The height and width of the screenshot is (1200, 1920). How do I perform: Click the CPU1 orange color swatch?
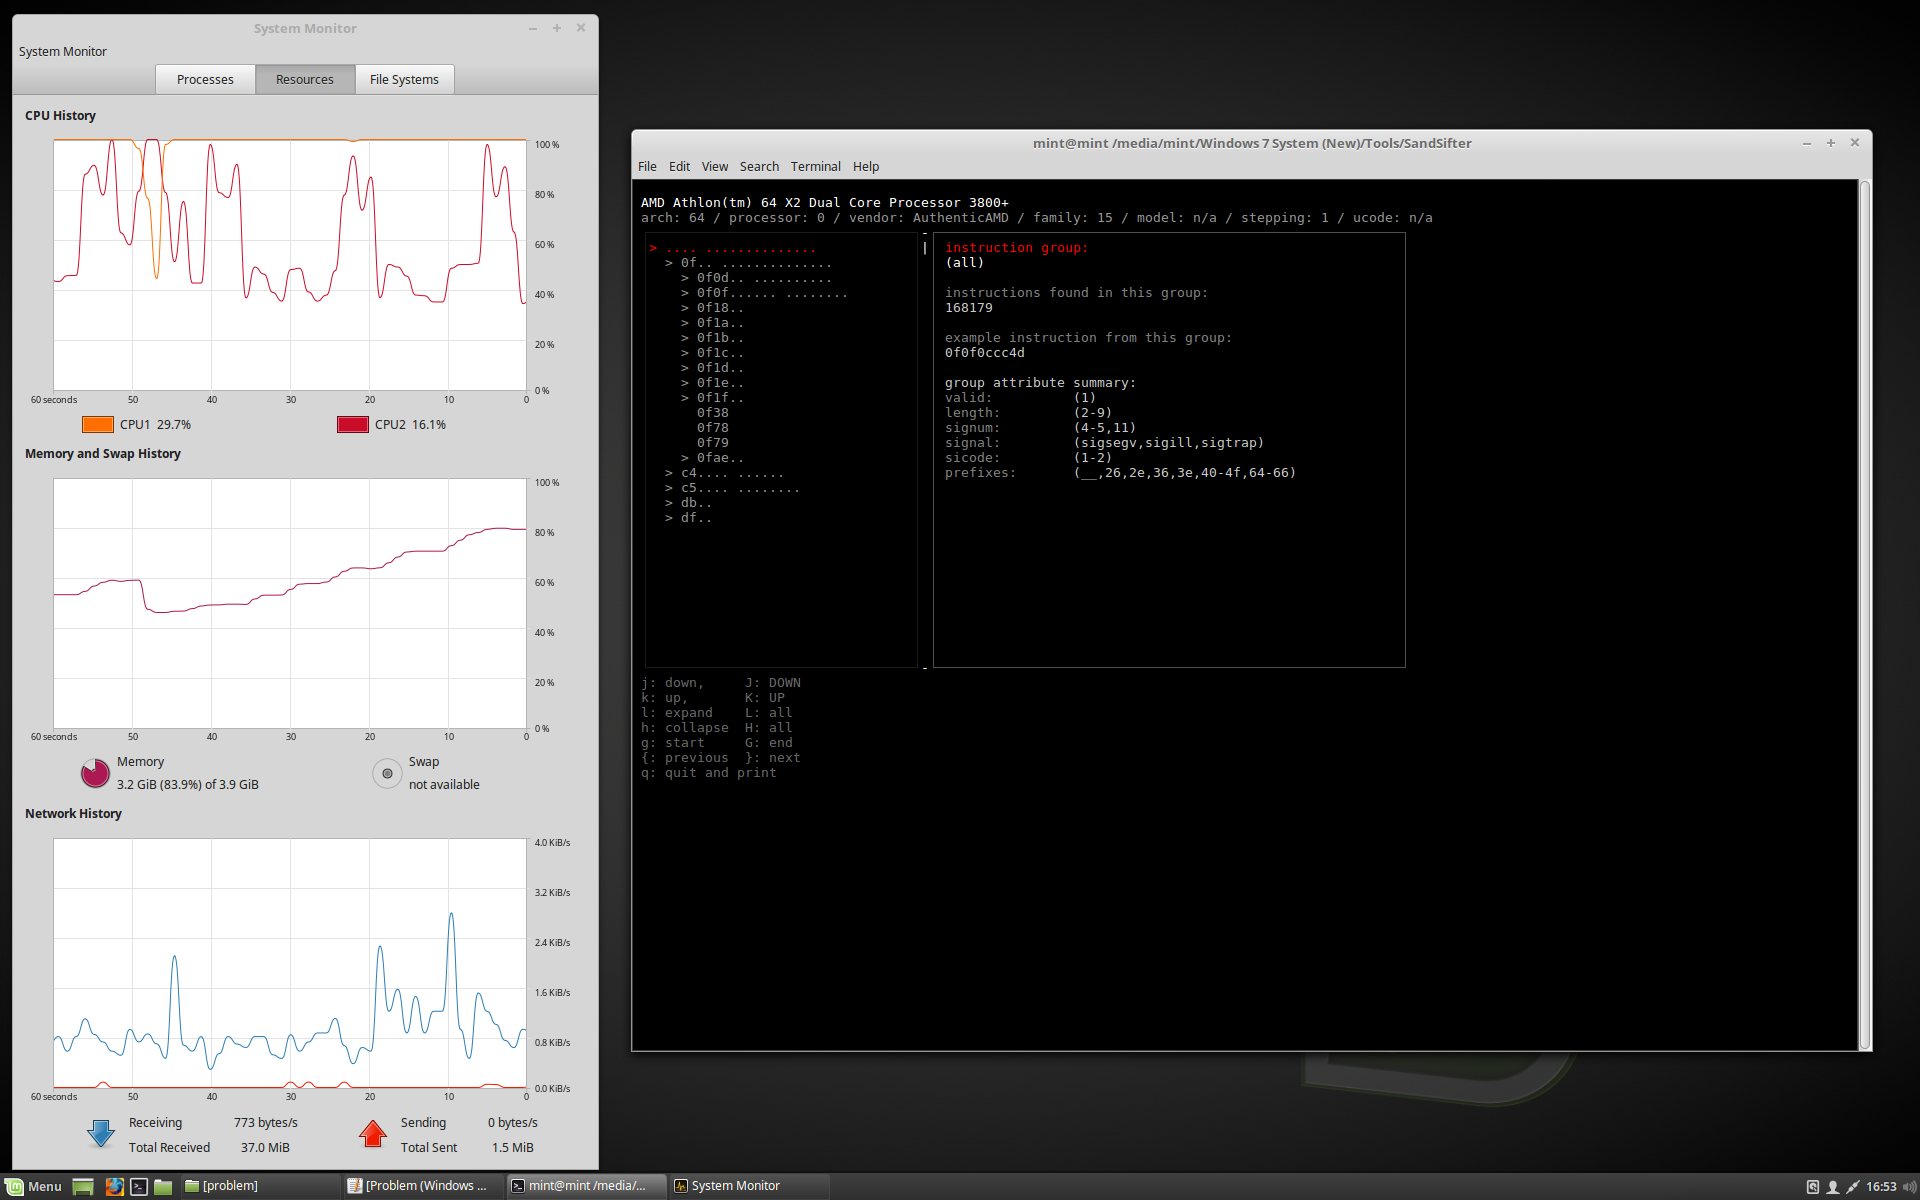(97, 424)
